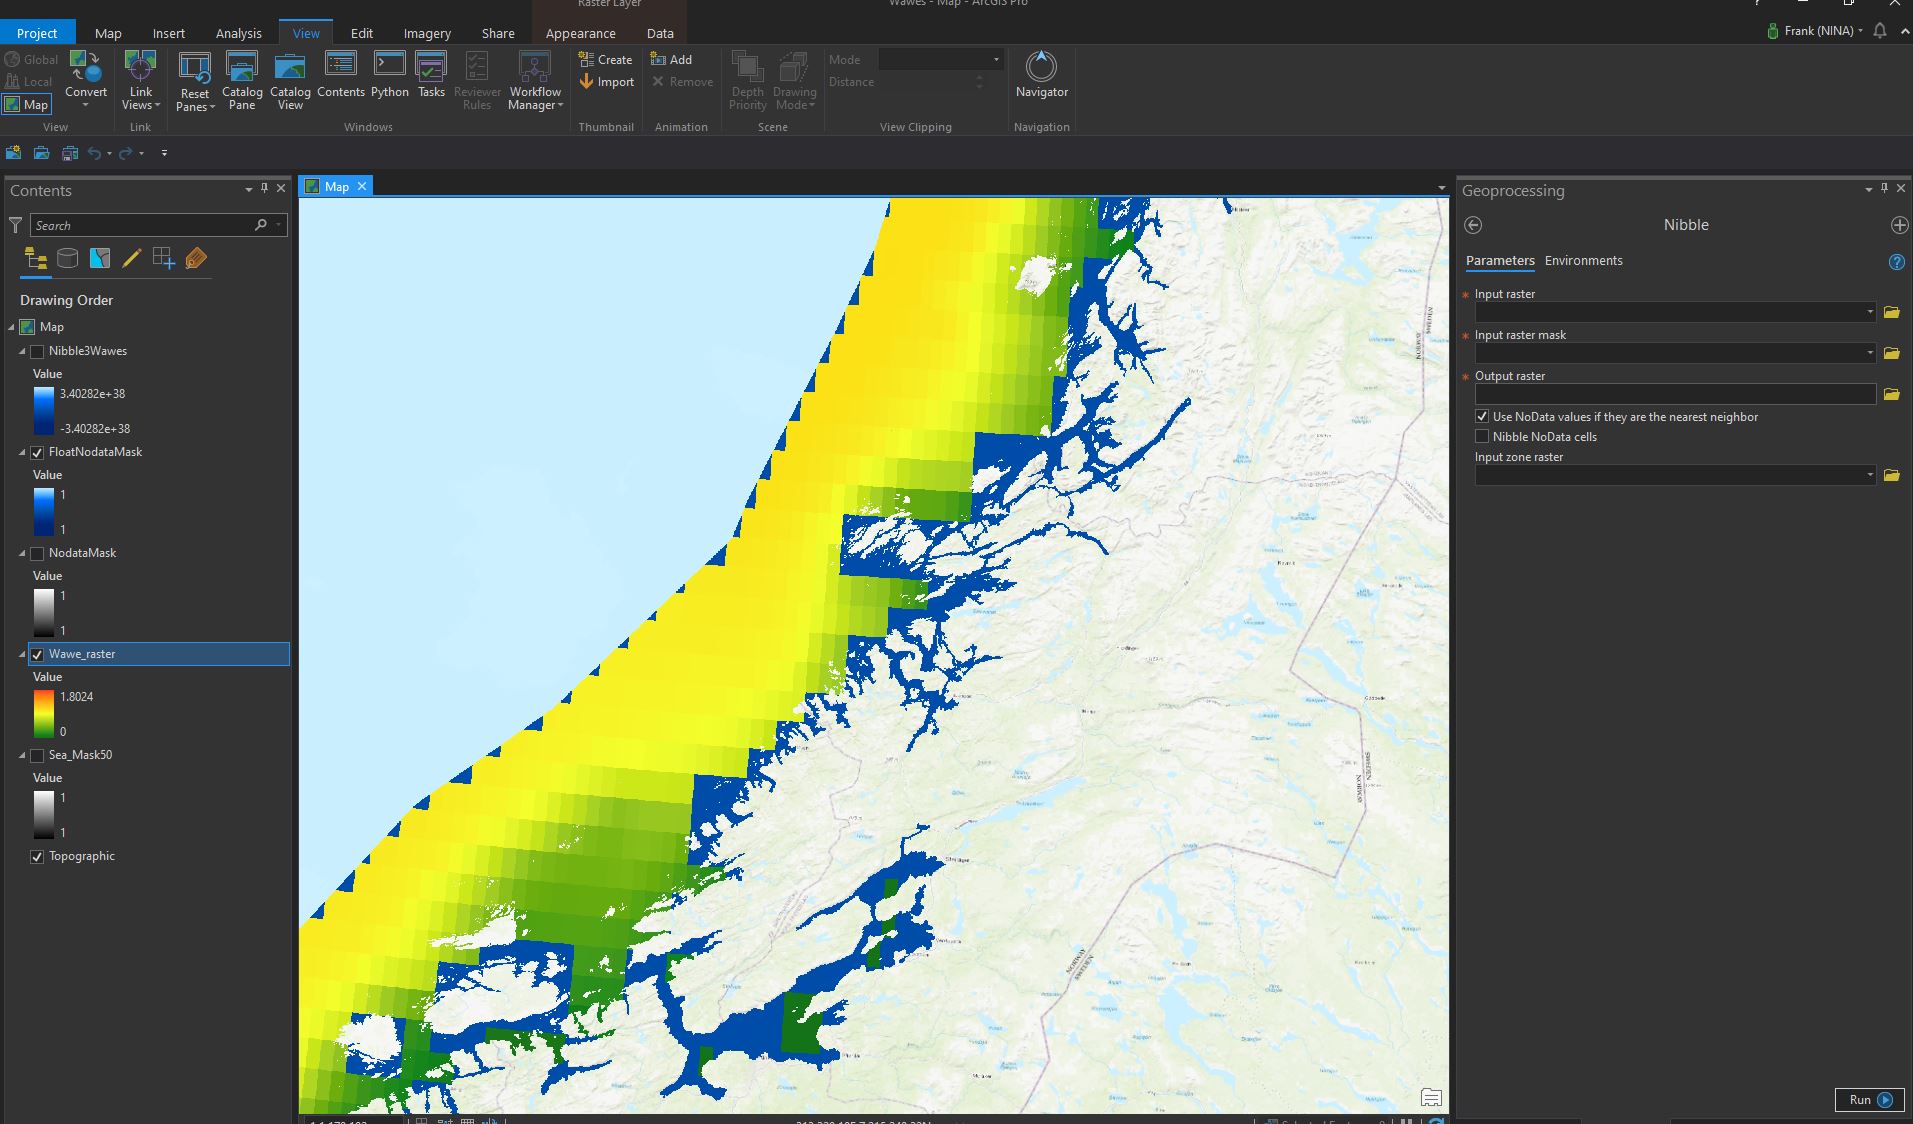This screenshot has height=1124, width=1913.
Task: Click the Wawe_raster color ramp symbol
Action: pos(43,714)
